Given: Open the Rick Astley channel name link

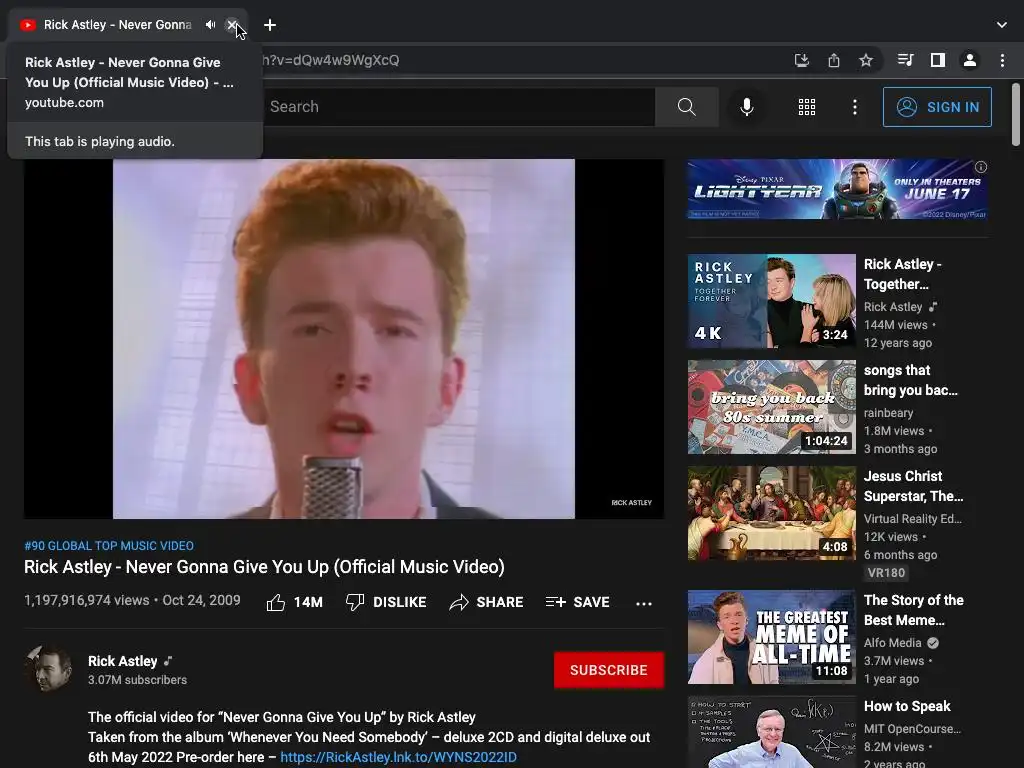Looking at the screenshot, I should [123, 661].
